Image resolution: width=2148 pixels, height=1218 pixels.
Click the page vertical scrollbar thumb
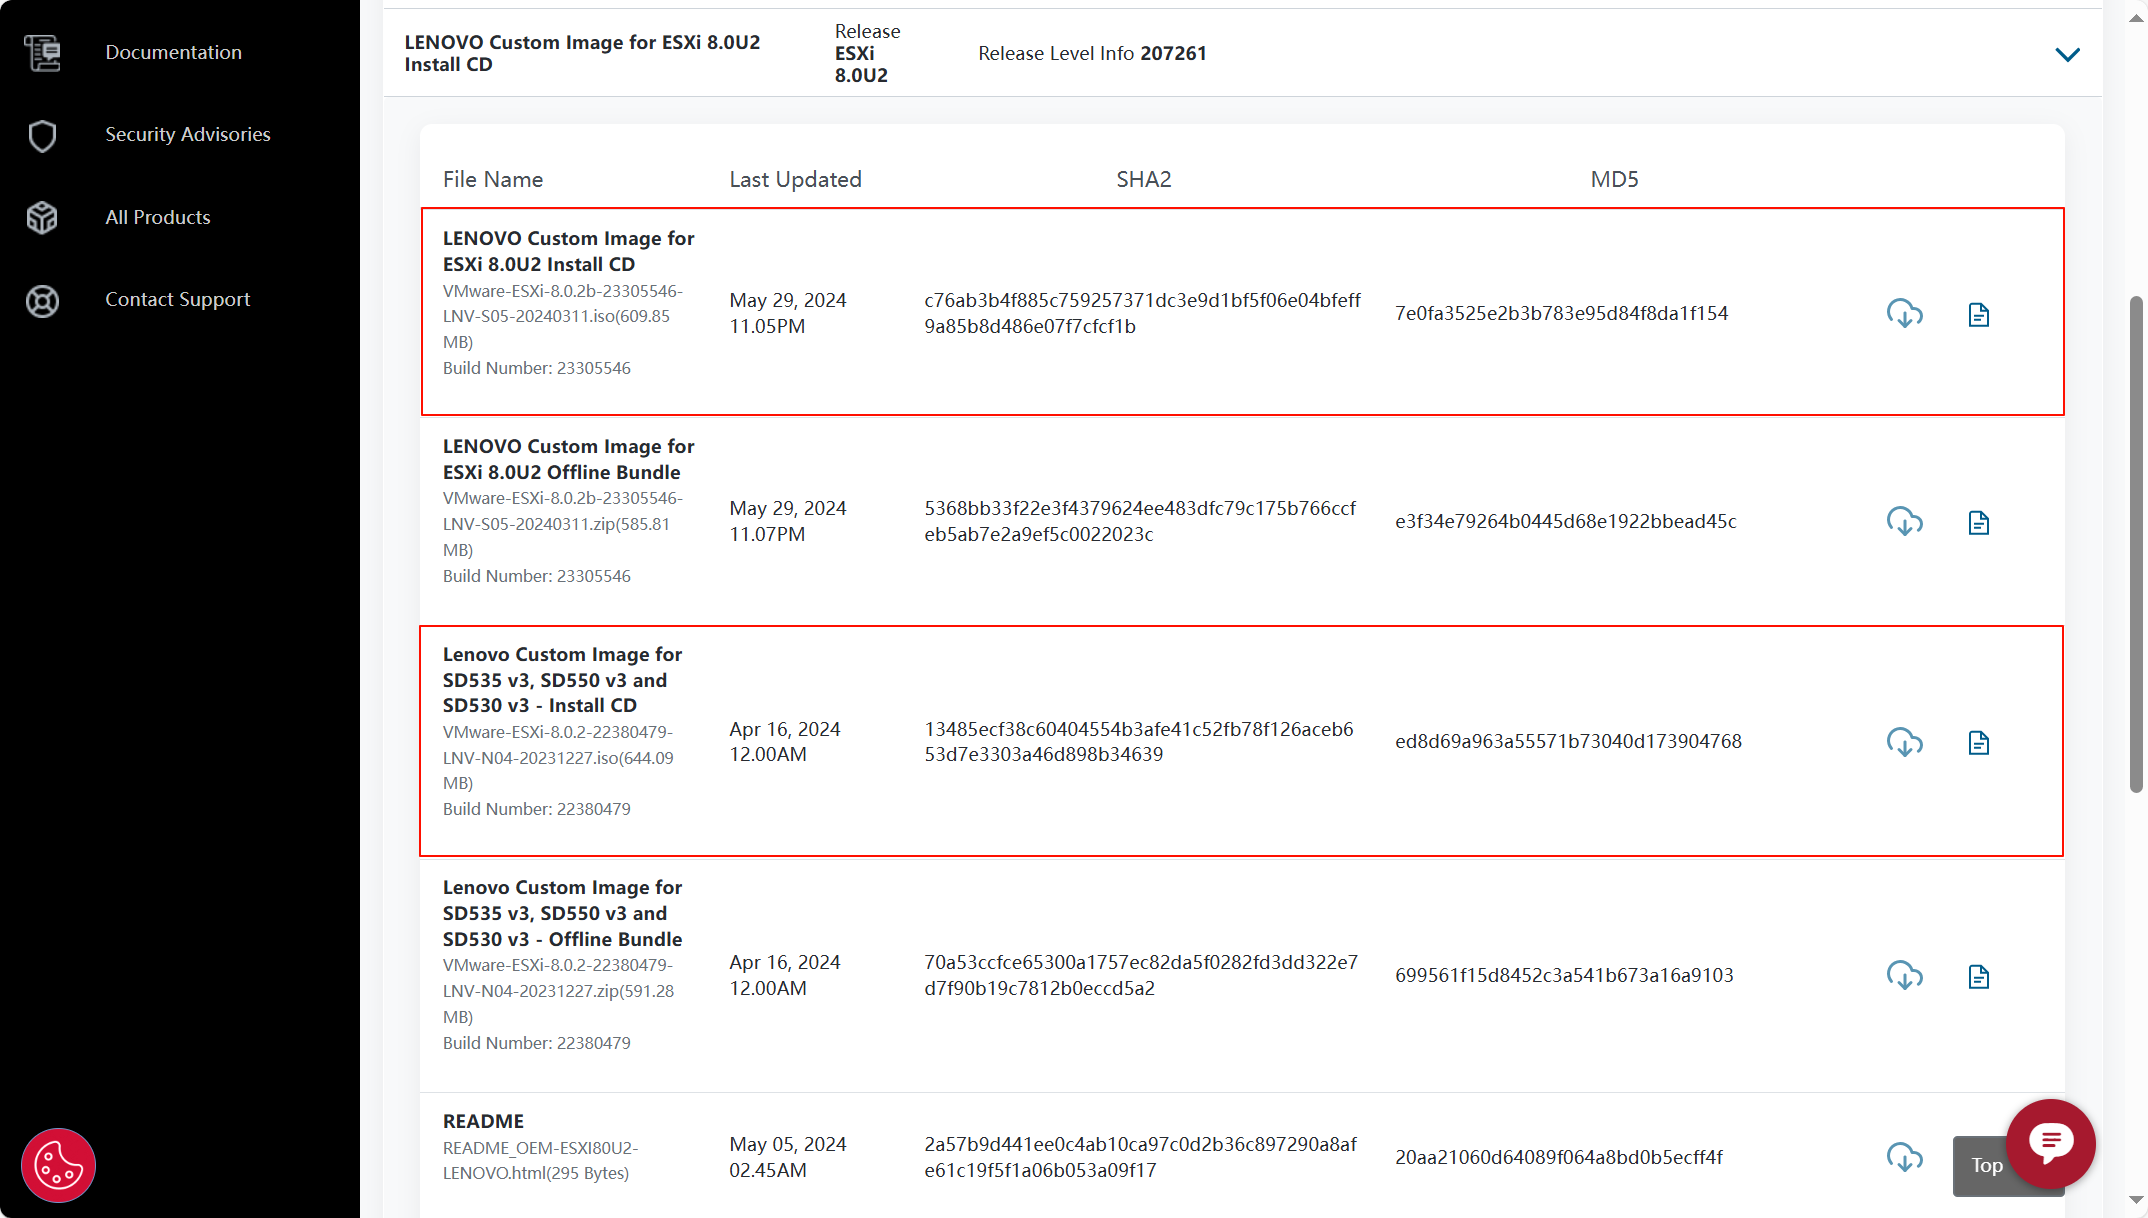[x=2136, y=545]
